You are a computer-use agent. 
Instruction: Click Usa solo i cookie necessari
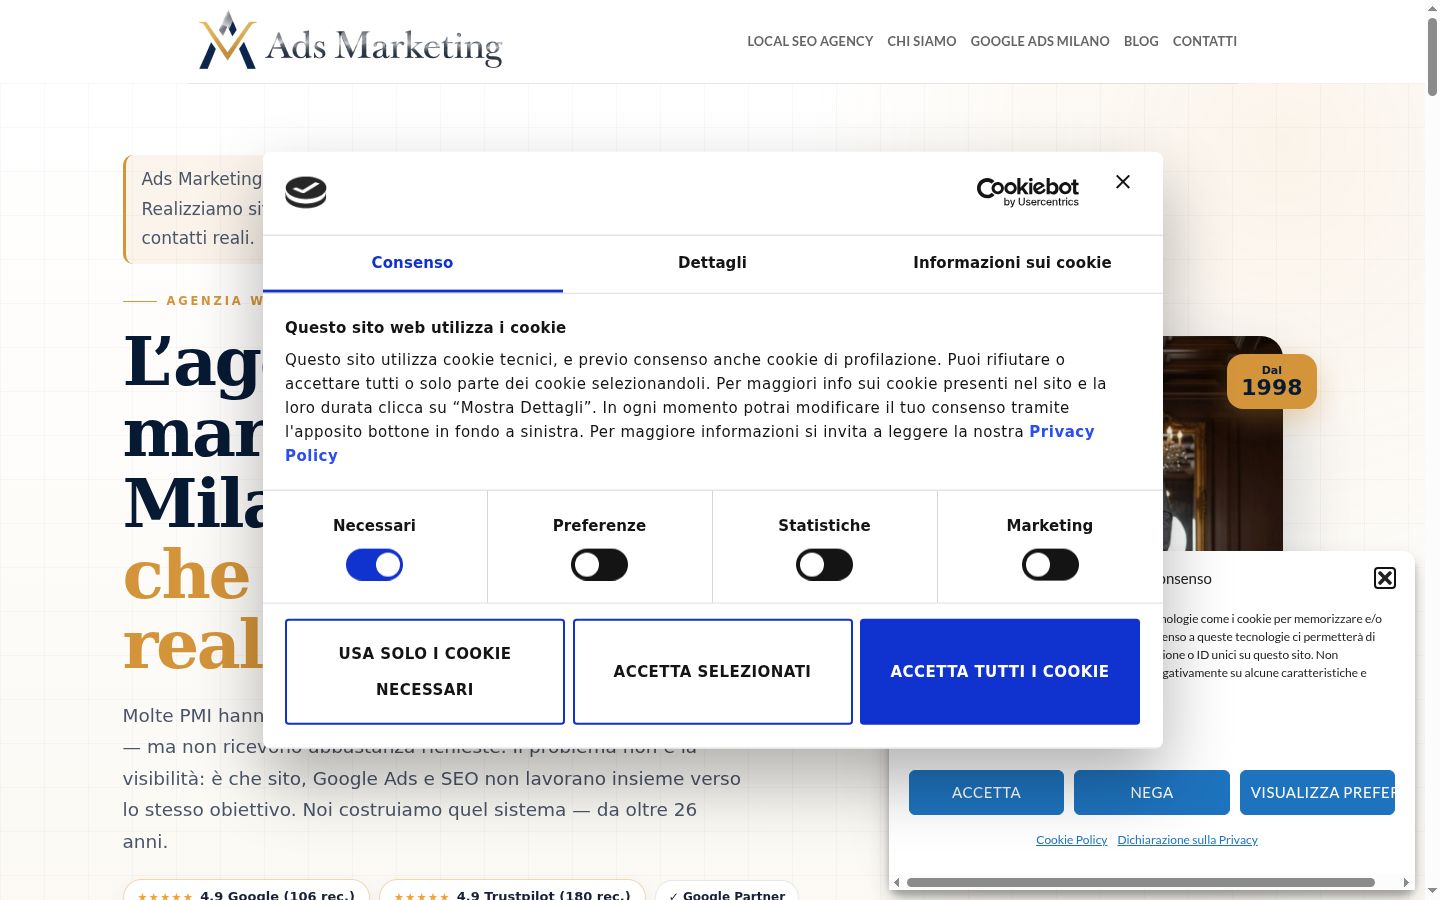(425, 671)
